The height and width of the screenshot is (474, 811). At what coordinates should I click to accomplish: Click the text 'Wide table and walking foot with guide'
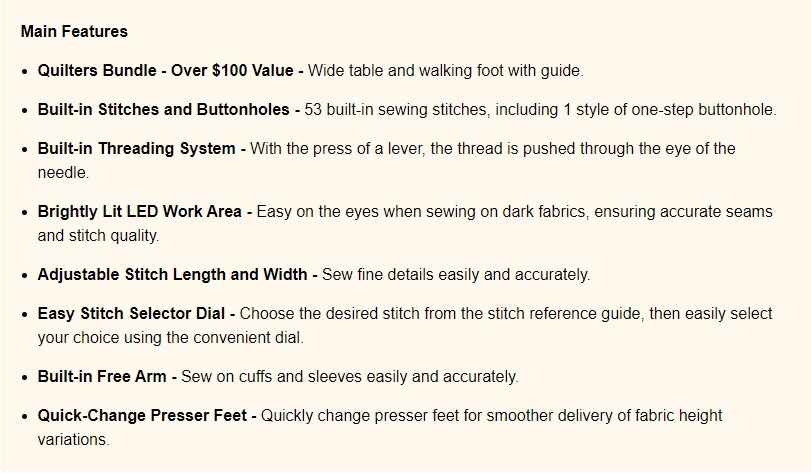pyautogui.click(x=444, y=70)
